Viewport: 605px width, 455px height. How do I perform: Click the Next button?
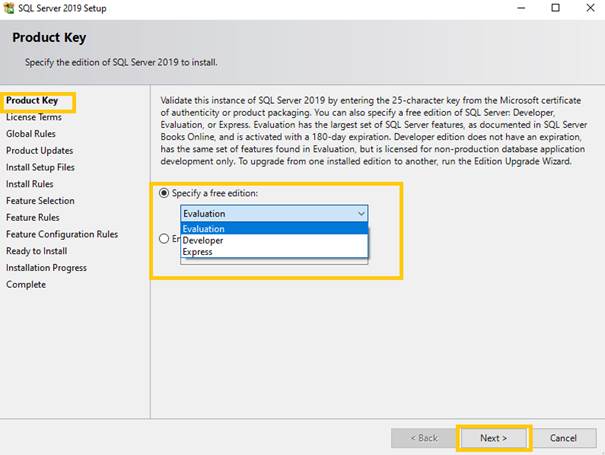pos(494,438)
